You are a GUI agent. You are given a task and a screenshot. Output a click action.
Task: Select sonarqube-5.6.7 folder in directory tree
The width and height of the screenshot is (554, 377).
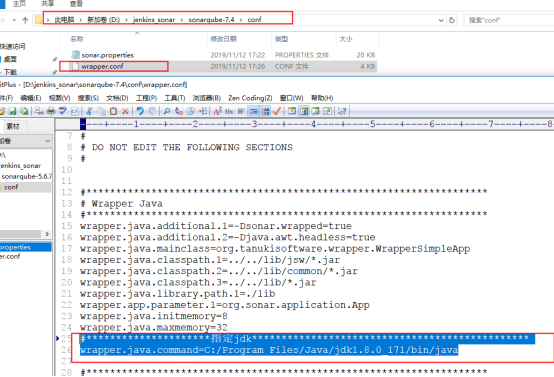tap(26, 176)
